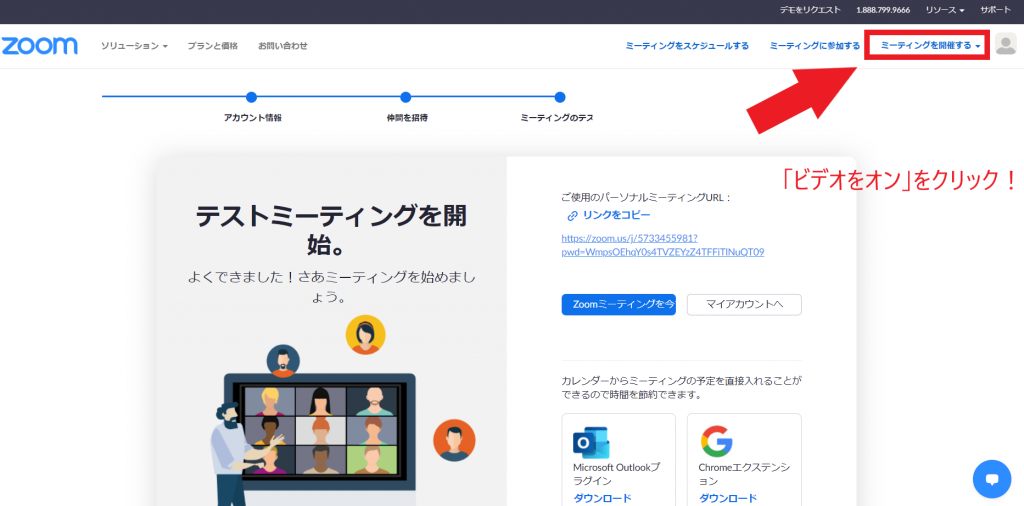Open the ミーティングを開催する dropdown
The height and width of the screenshot is (506, 1024).
pyautogui.click(x=930, y=45)
